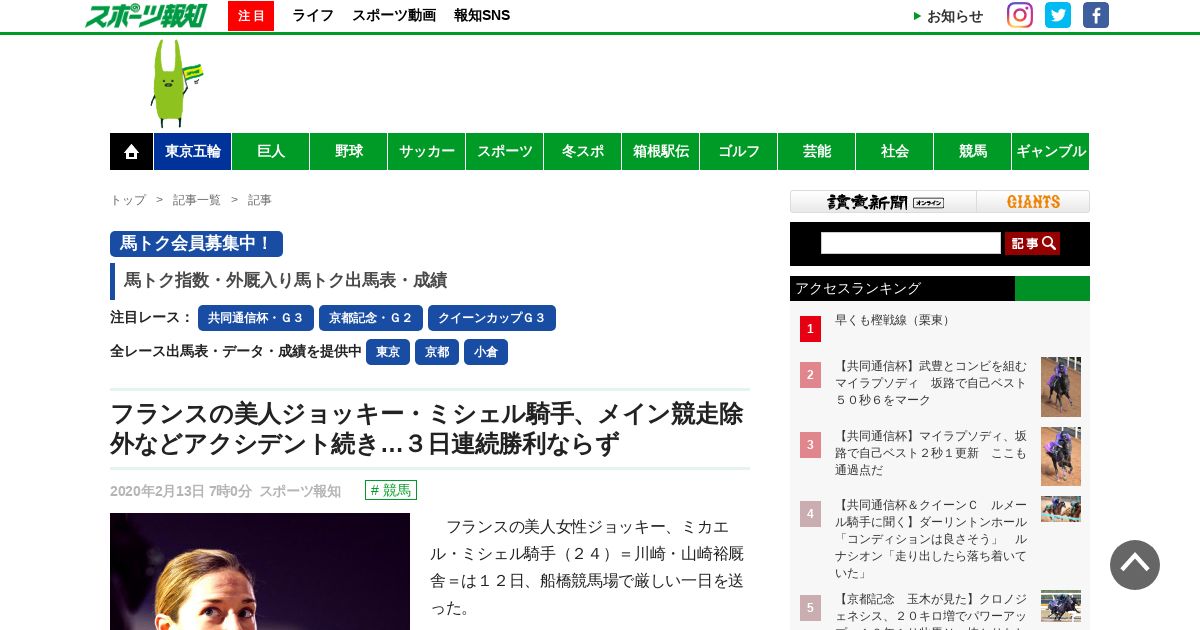The height and width of the screenshot is (630, 1200).
Task: Select the 注目 tab in header
Action: coord(251,15)
